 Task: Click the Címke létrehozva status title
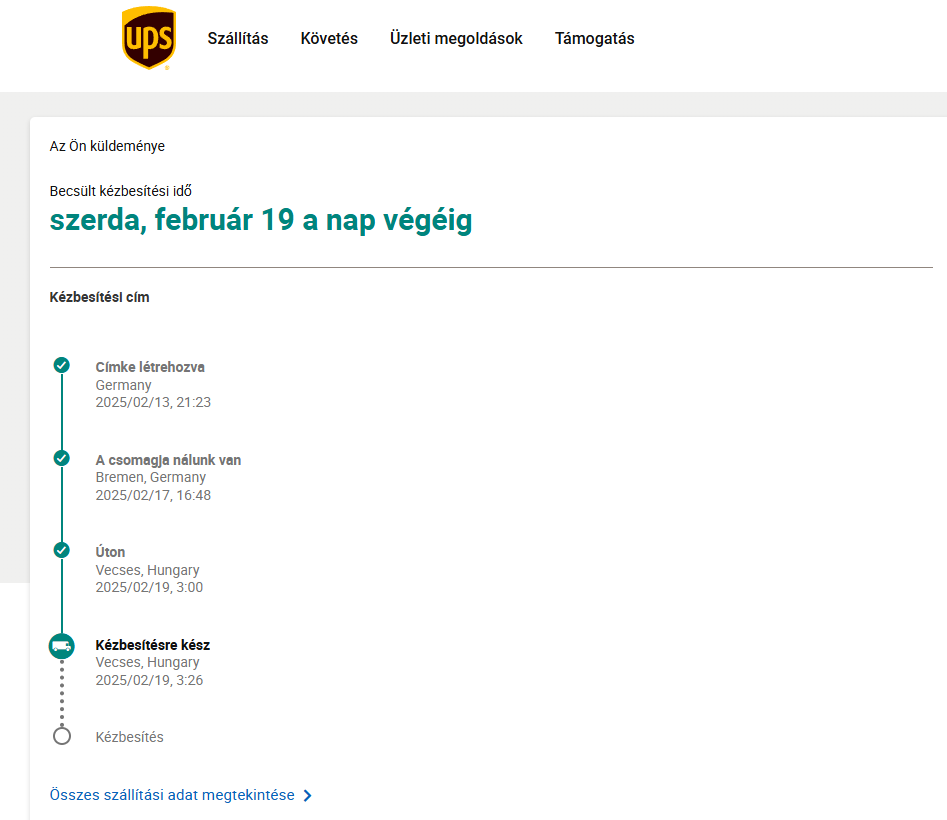[x=150, y=367]
